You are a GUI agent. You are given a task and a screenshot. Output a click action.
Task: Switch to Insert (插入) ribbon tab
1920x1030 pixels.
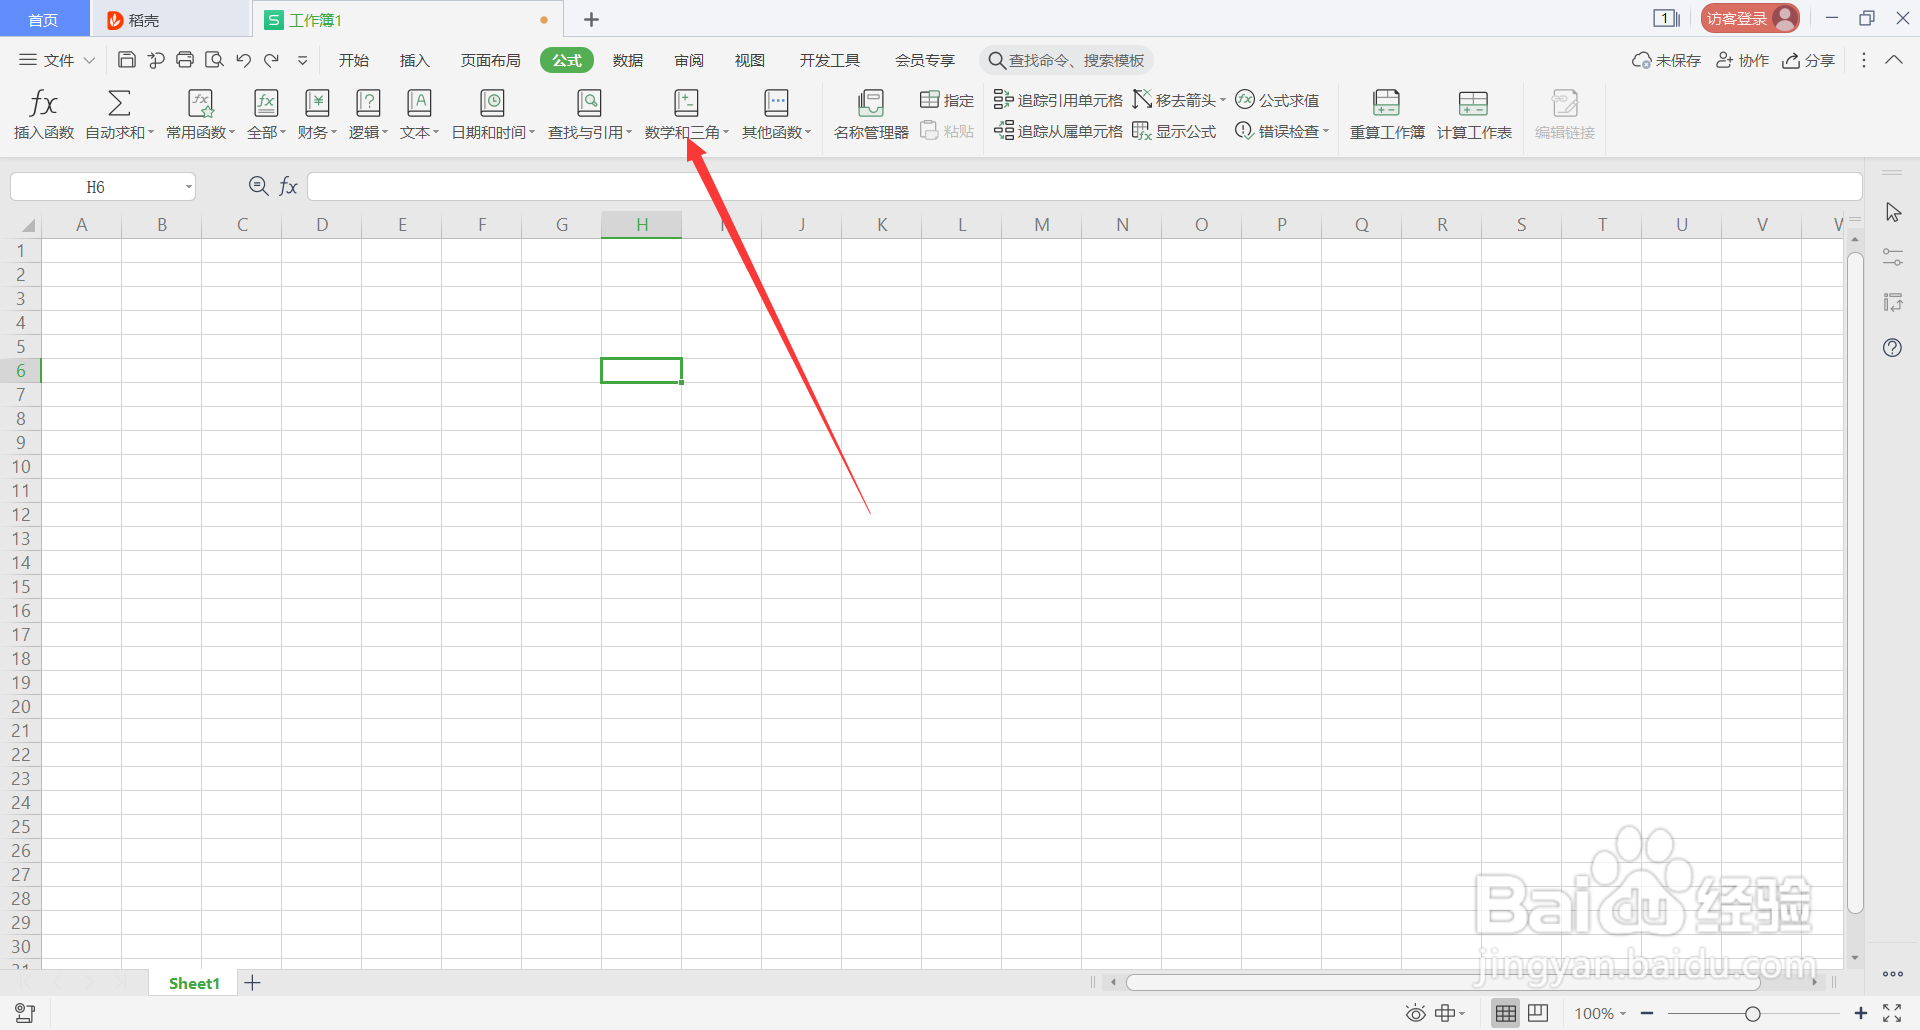(414, 60)
